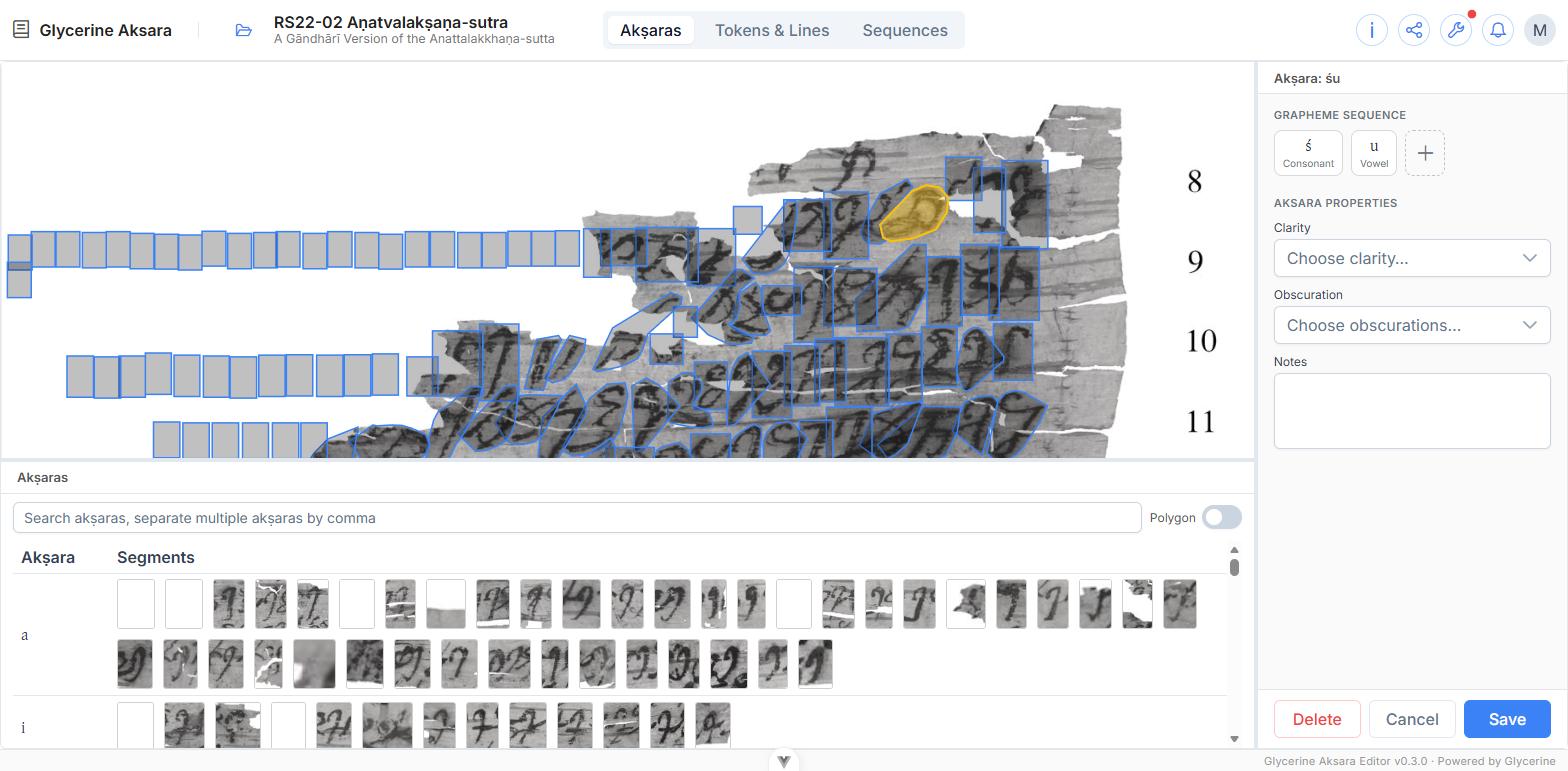Viewport: 1568px width, 771px height.
Task: Open the info icon in top bar
Action: [1371, 30]
